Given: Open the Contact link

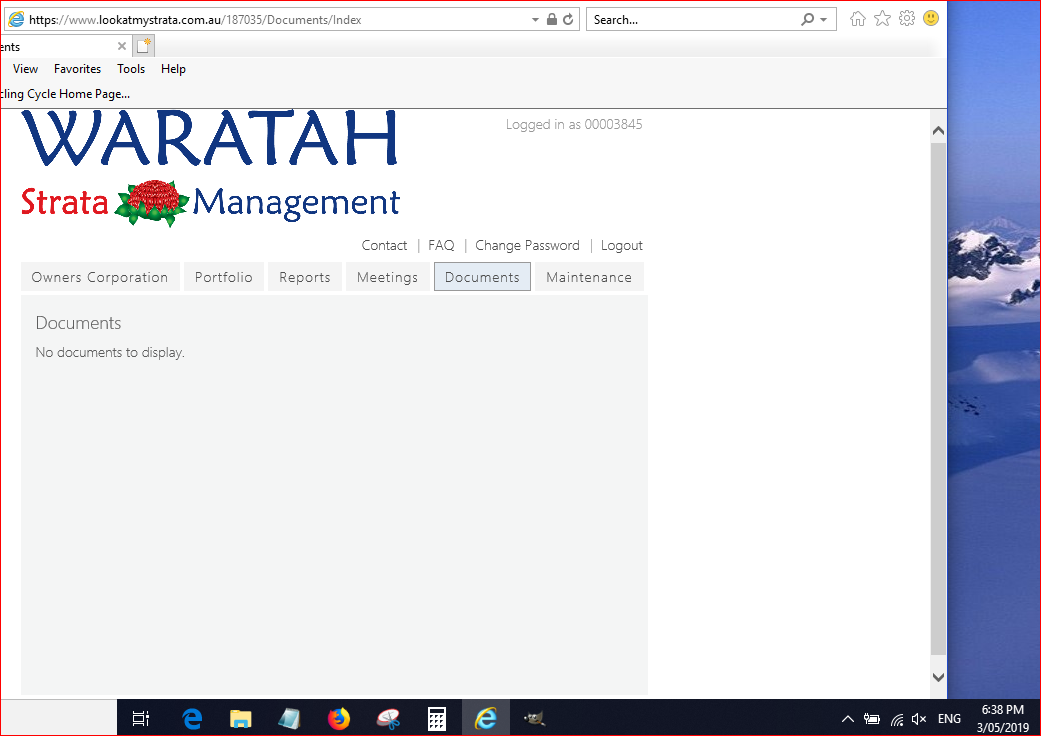Looking at the screenshot, I should point(384,246).
